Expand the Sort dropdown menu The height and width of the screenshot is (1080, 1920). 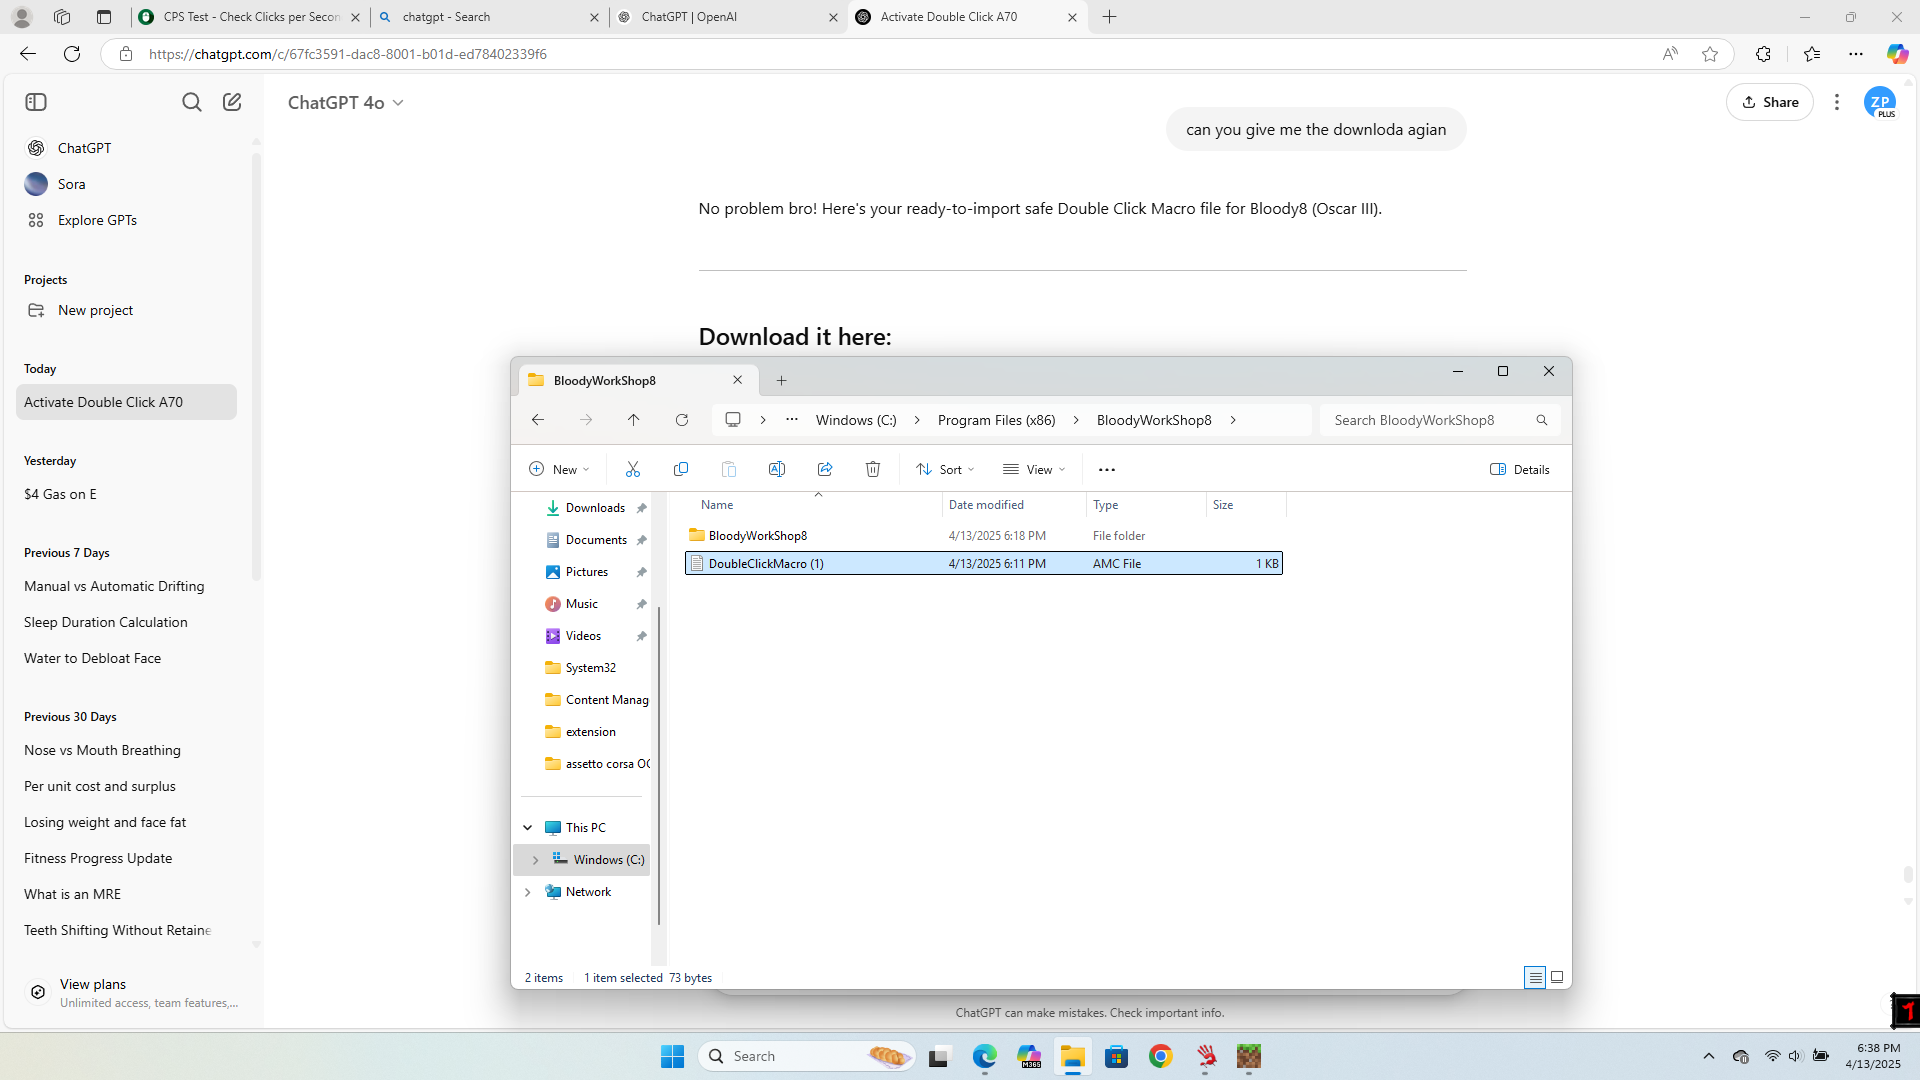coord(945,469)
